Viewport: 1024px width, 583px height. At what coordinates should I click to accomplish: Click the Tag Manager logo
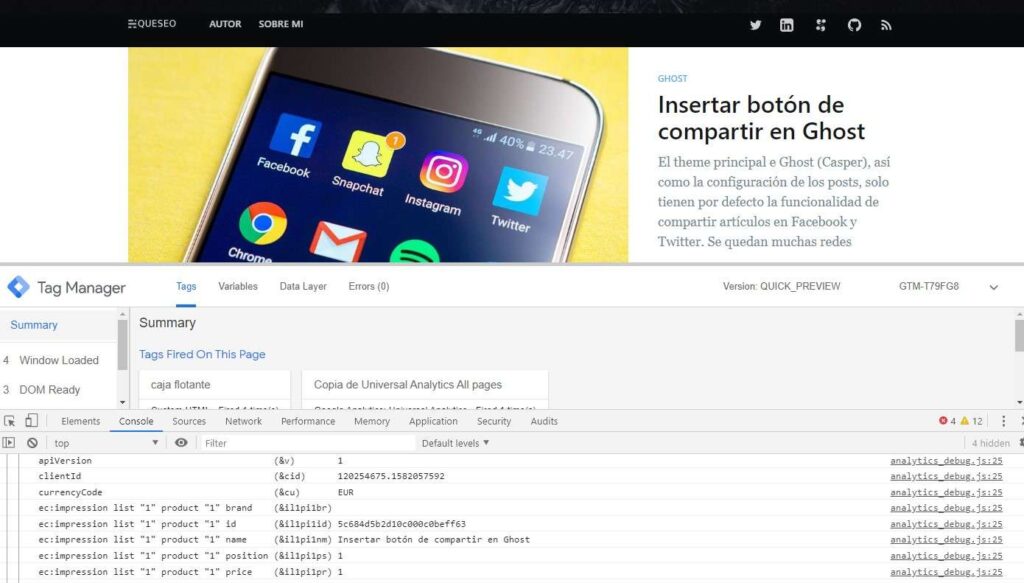[x=18, y=287]
